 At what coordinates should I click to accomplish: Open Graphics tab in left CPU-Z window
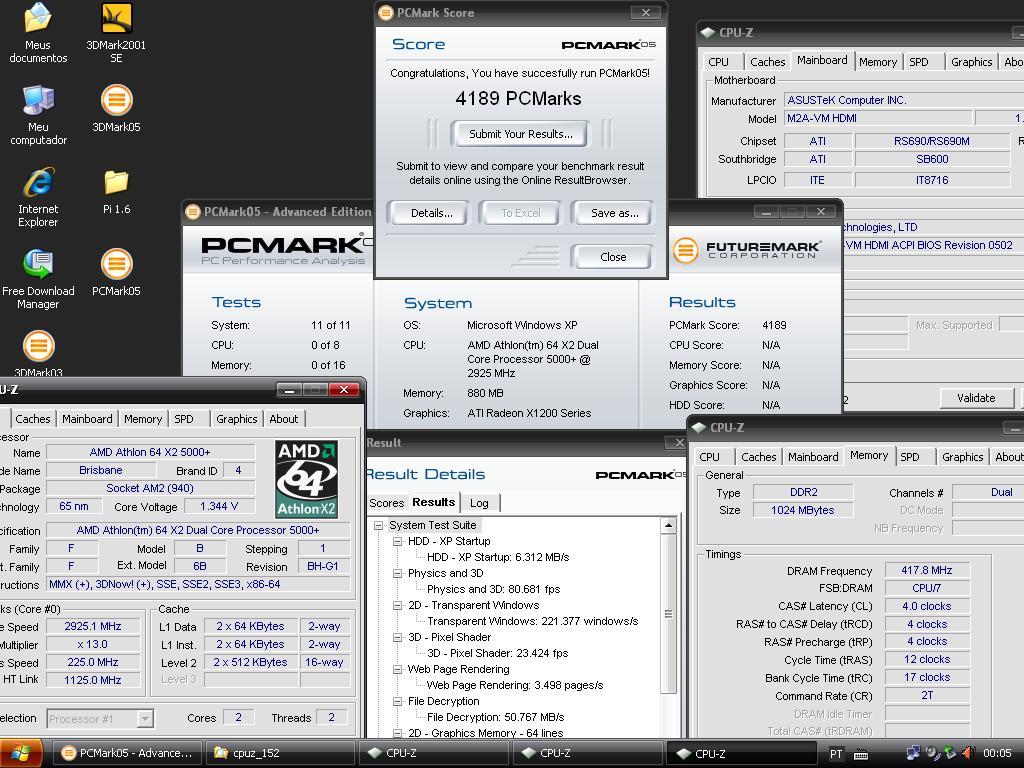(x=236, y=419)
